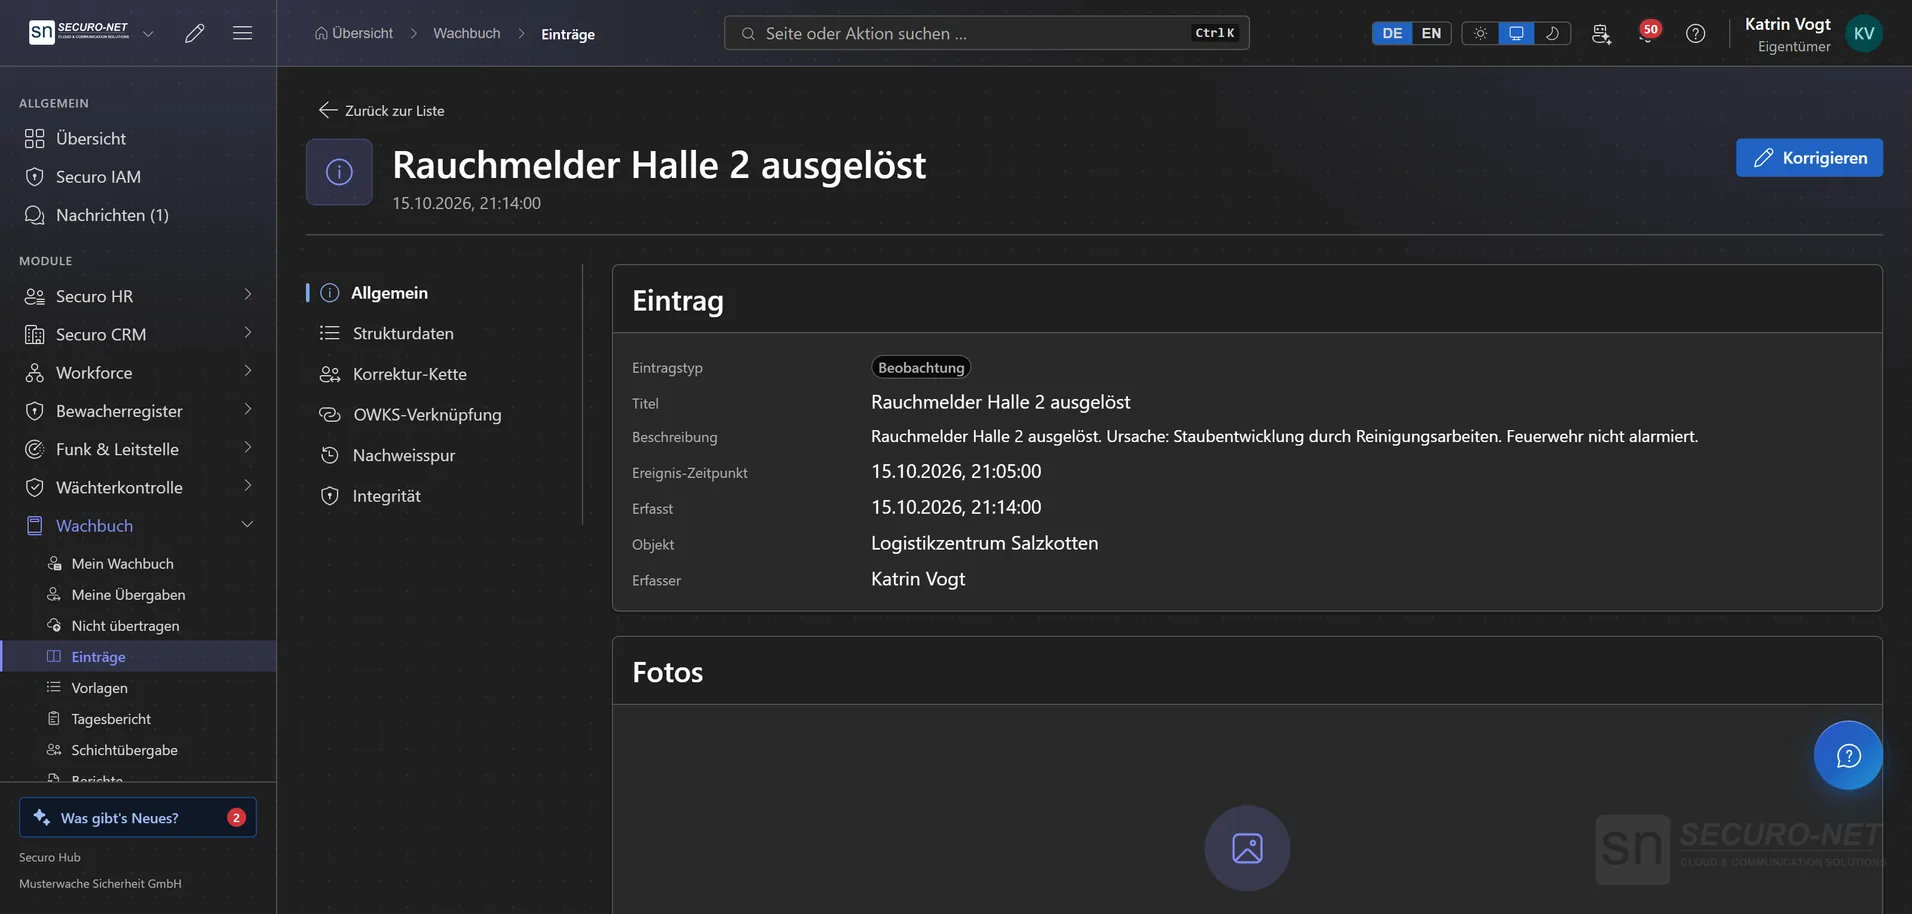Click the Beobachtung entry type badge
This screenshot has width=1912, height=914.
point(921,367)
